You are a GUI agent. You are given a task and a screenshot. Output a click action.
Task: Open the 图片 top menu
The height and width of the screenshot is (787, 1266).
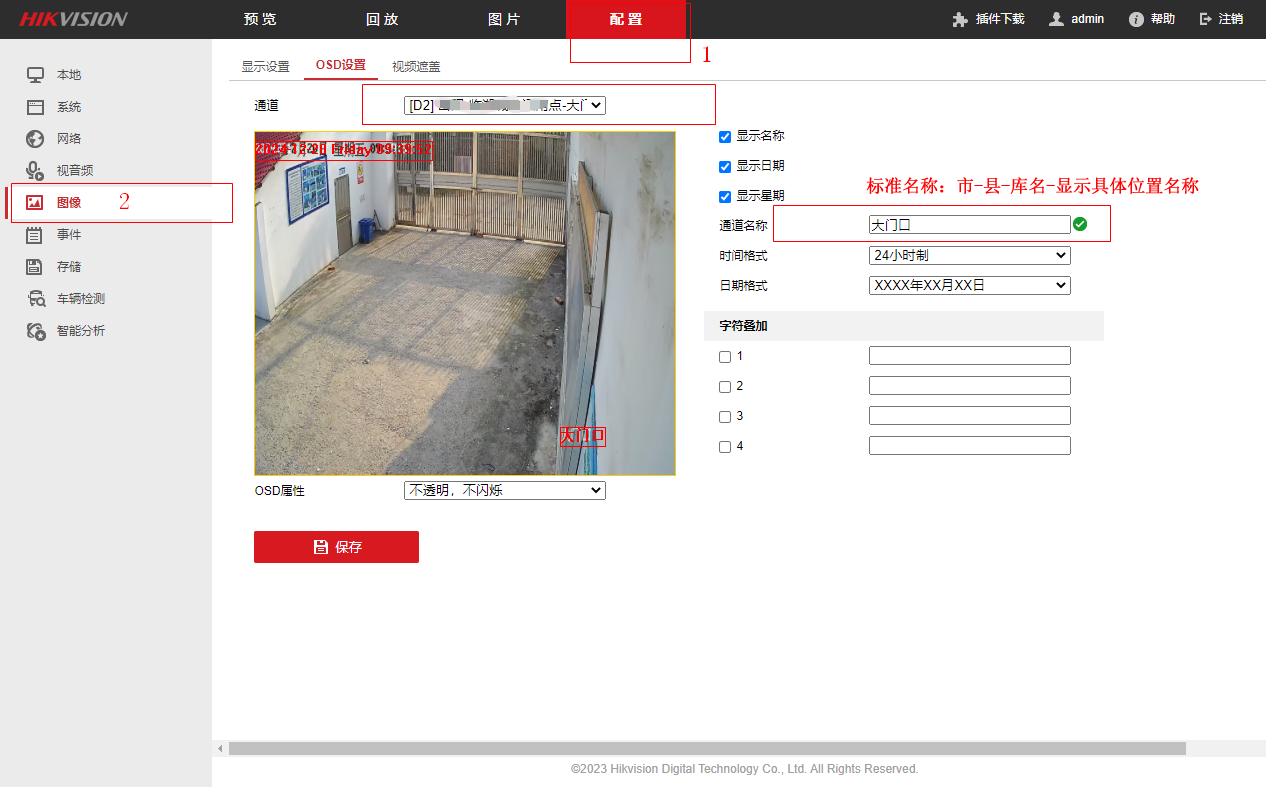pos(504,19)
